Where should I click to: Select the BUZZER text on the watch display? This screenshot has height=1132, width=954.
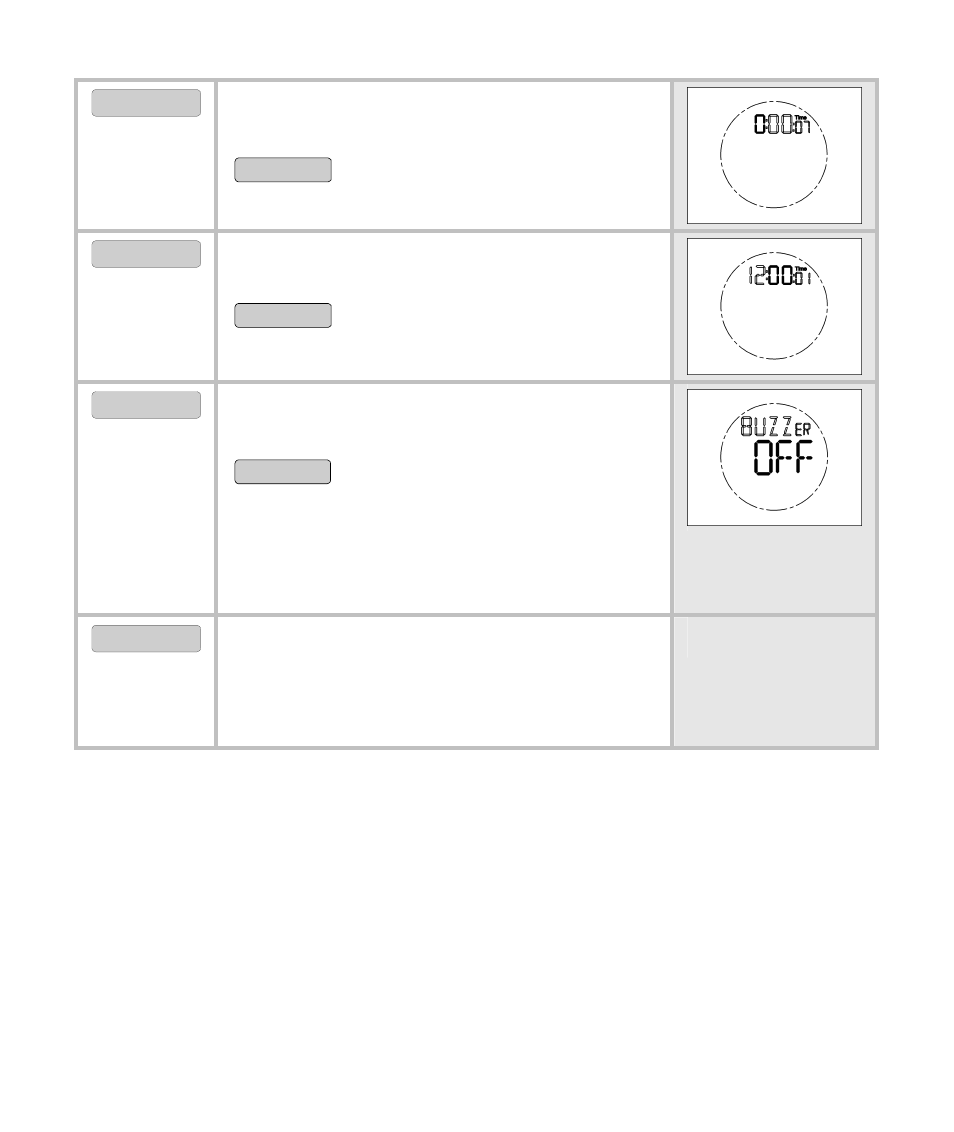point(776,426)
